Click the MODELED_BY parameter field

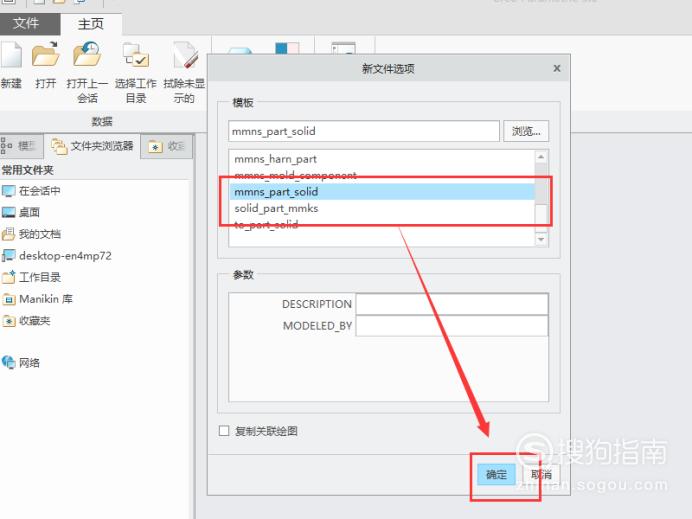tap(452, 326)
